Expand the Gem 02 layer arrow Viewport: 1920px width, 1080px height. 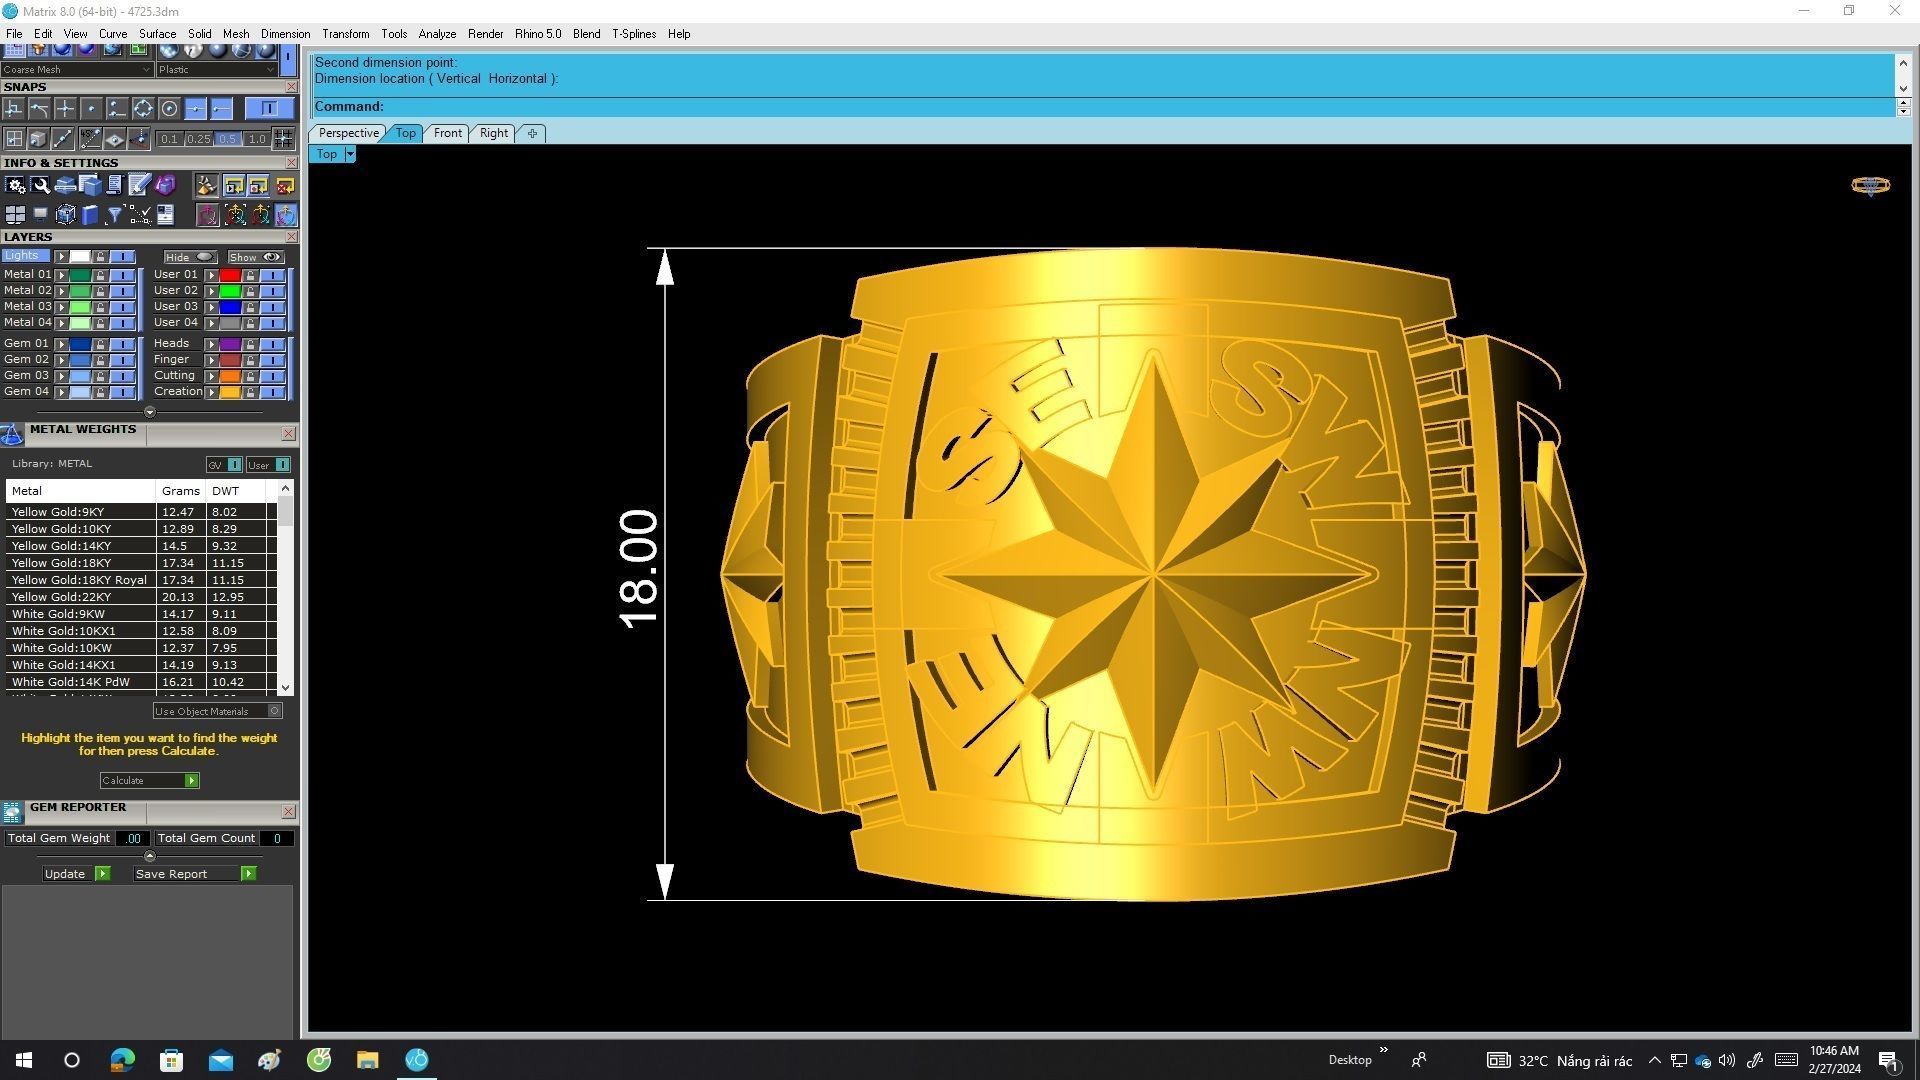coord(62,360)
